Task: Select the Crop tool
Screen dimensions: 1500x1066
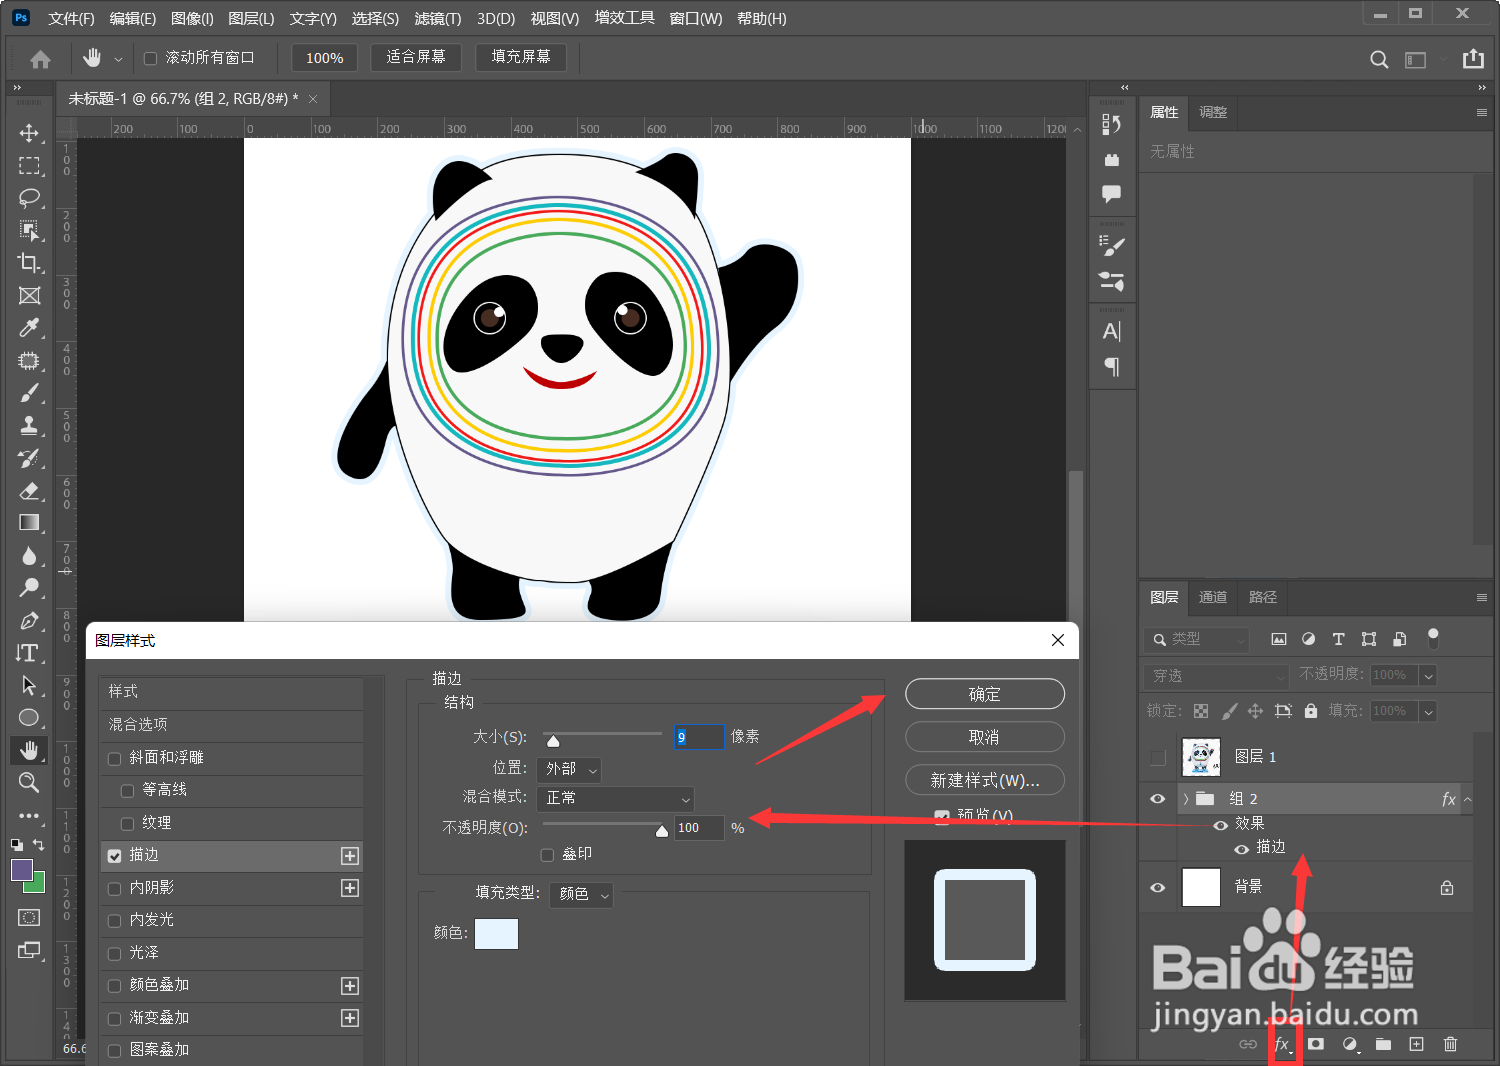Action: (29, 263)
